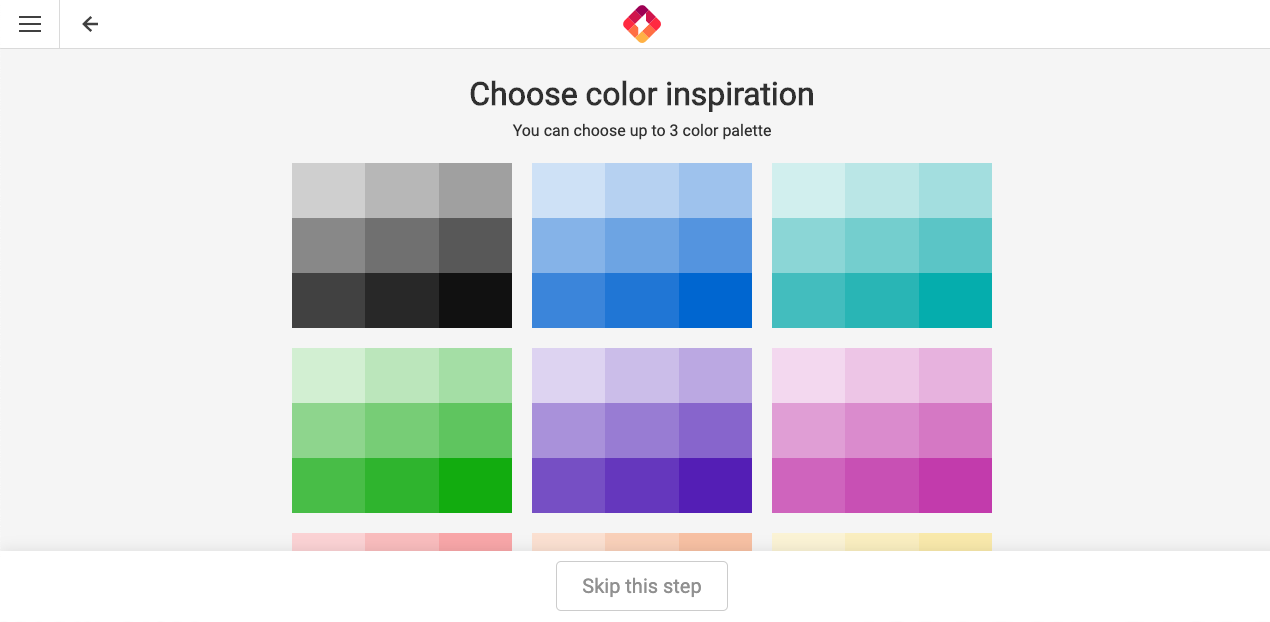The image size is (1270, 622).
Task: Select the purple color palette
Action: pyautogui.click(x=641, y=430)
